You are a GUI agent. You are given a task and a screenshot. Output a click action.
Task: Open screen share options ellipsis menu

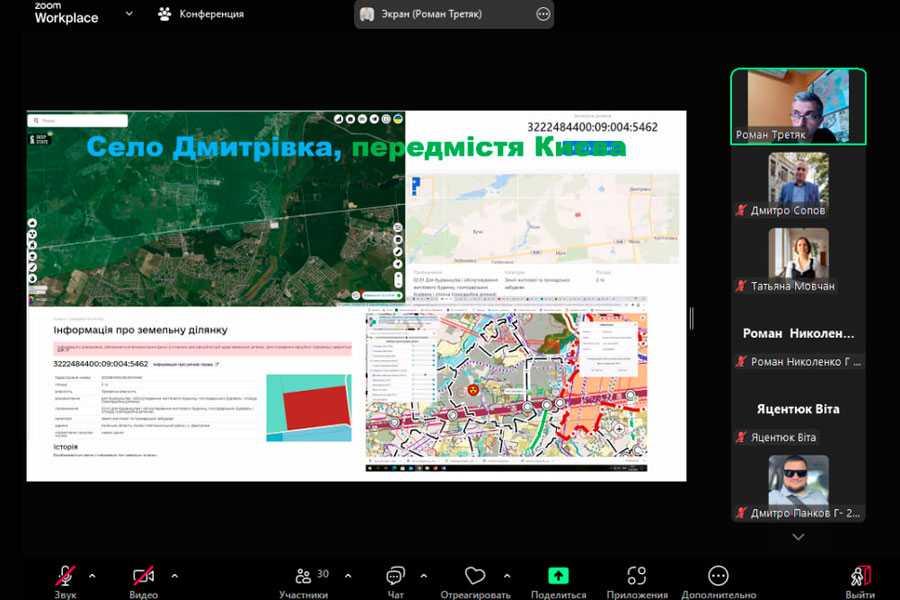click(x=543, y=14)
